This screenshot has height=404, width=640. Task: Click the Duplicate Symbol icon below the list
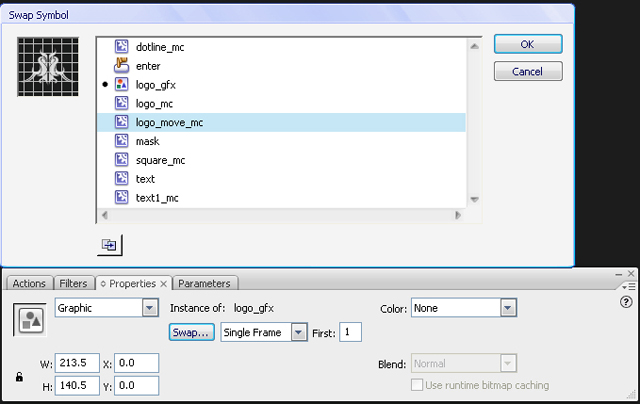[109, 245]
